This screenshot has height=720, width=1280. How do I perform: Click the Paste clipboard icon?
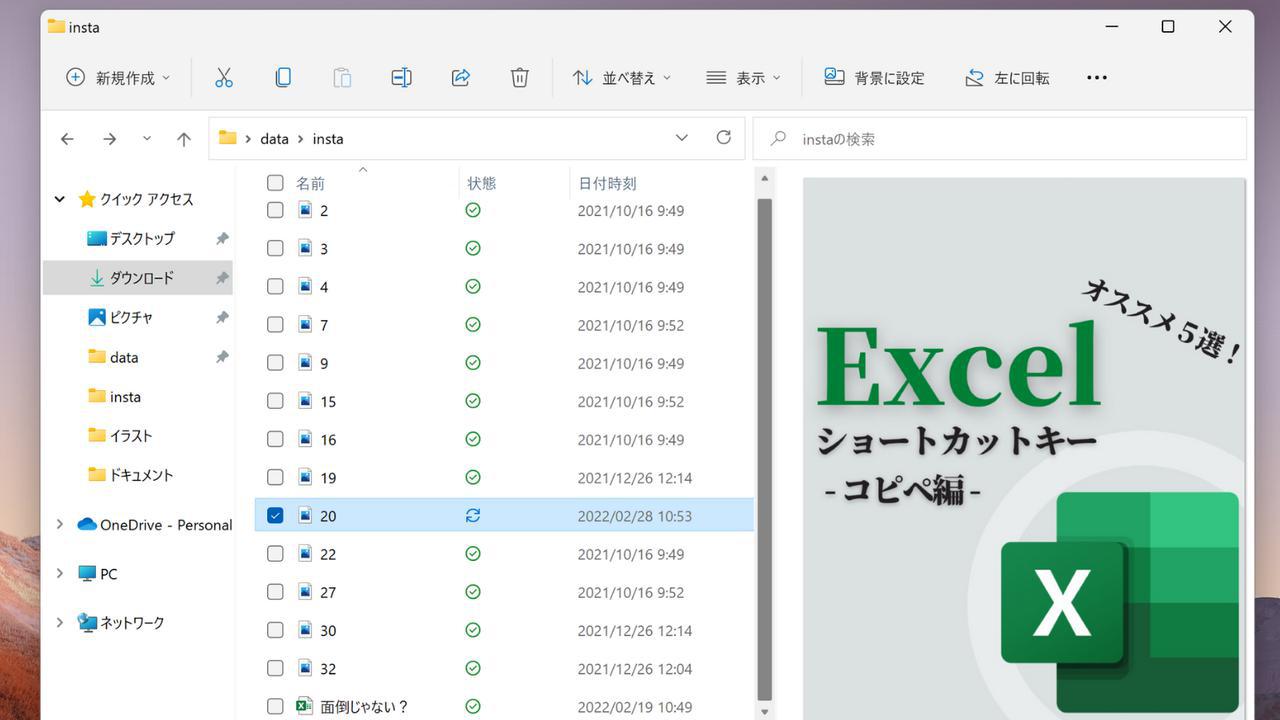pyautogui.click(x=342, y=78)
